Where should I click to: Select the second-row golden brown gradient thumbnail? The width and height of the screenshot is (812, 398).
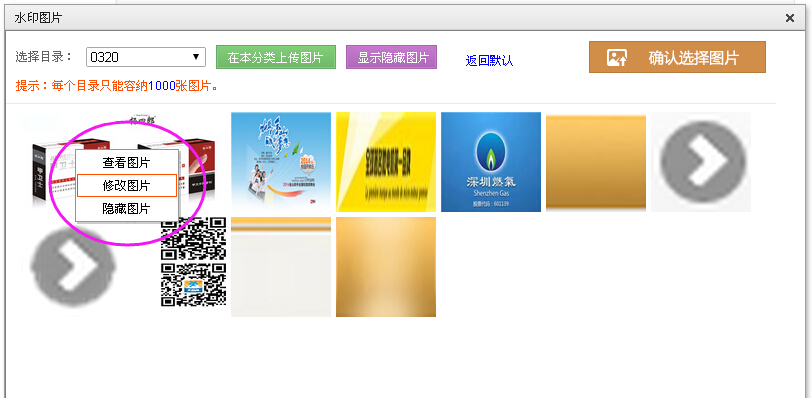tap(386, 267)
